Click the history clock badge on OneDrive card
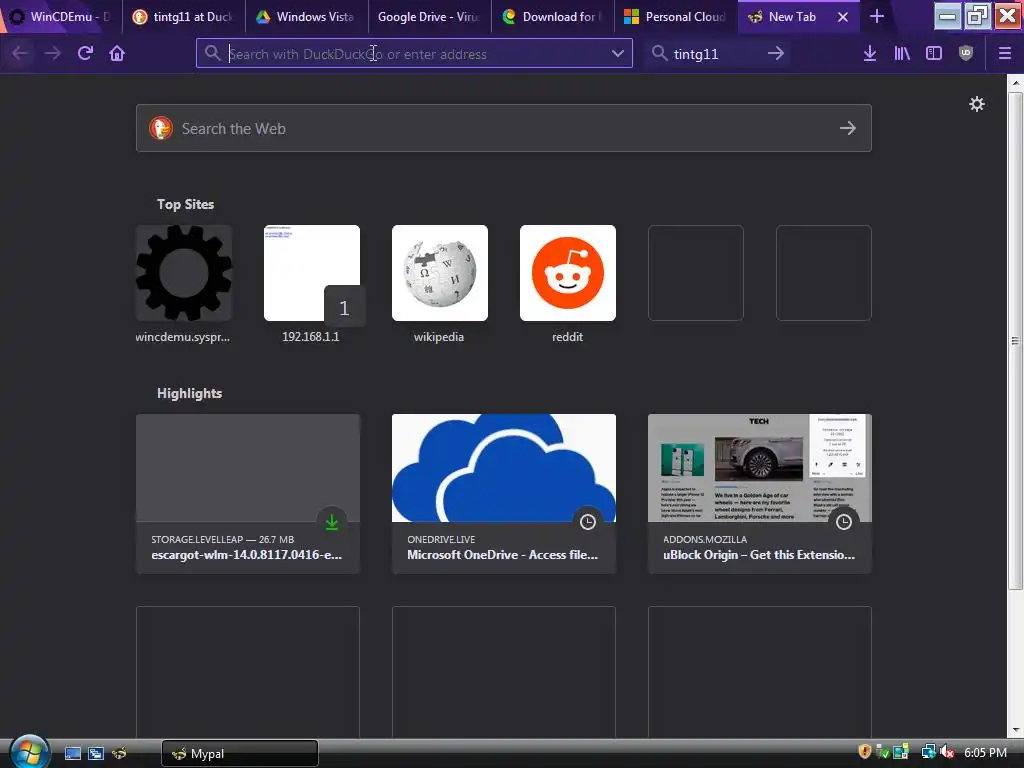The height and width of the screenshot is (768, 1024). [588, 522]
